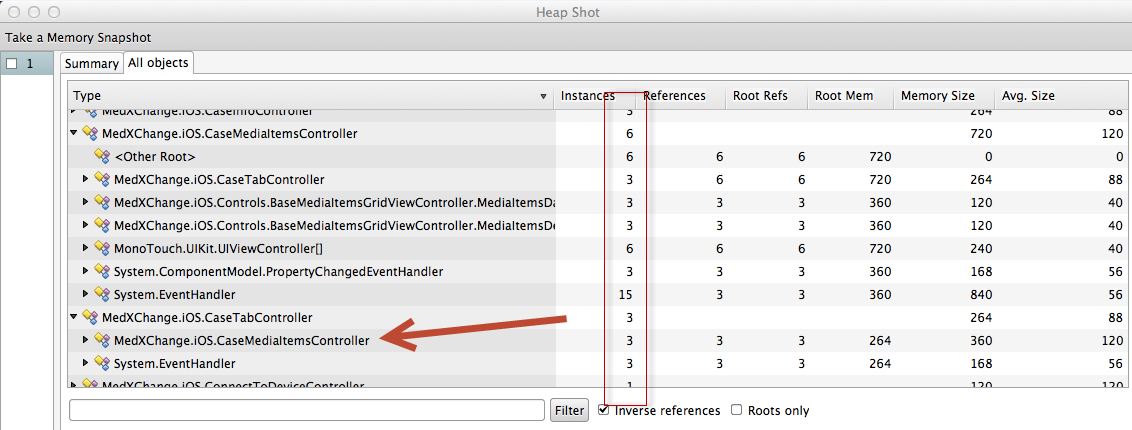Click the filter text input field

pos(307,410)
